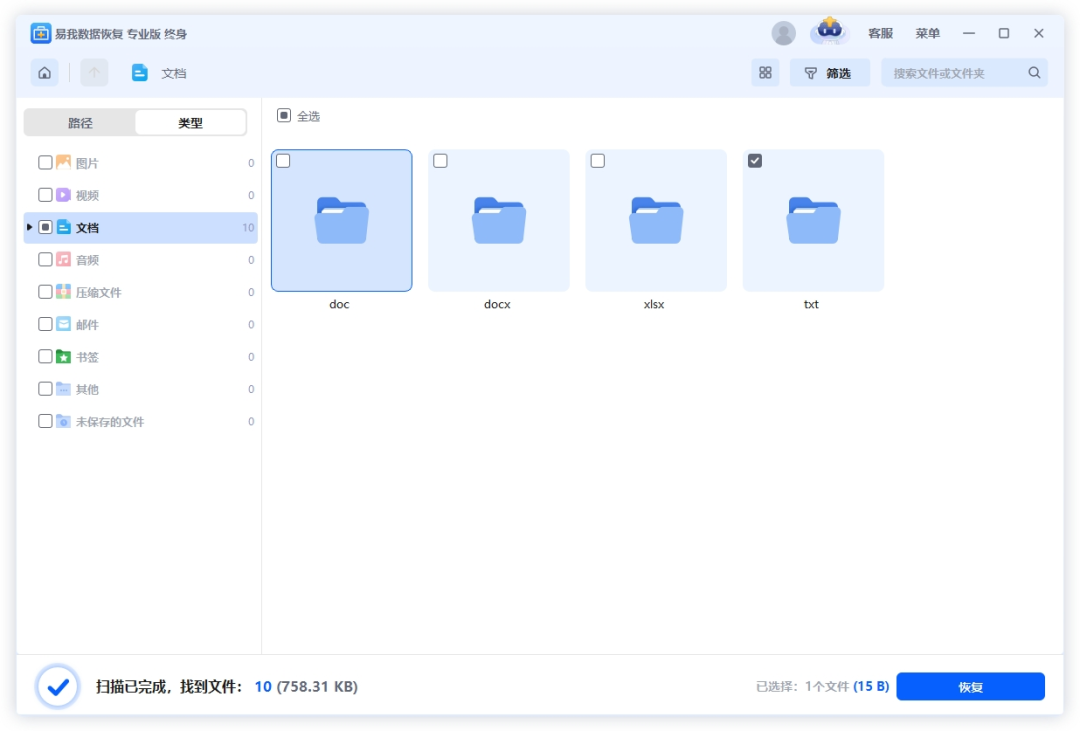Open the user avatar account icon
Viewport: 1080px width, 731px height.
pos(783,32)
